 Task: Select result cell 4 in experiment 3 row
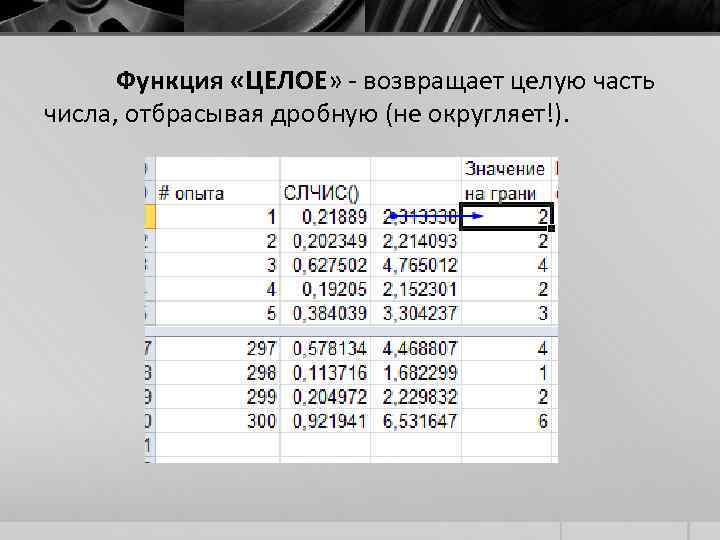tap(506, 265)
